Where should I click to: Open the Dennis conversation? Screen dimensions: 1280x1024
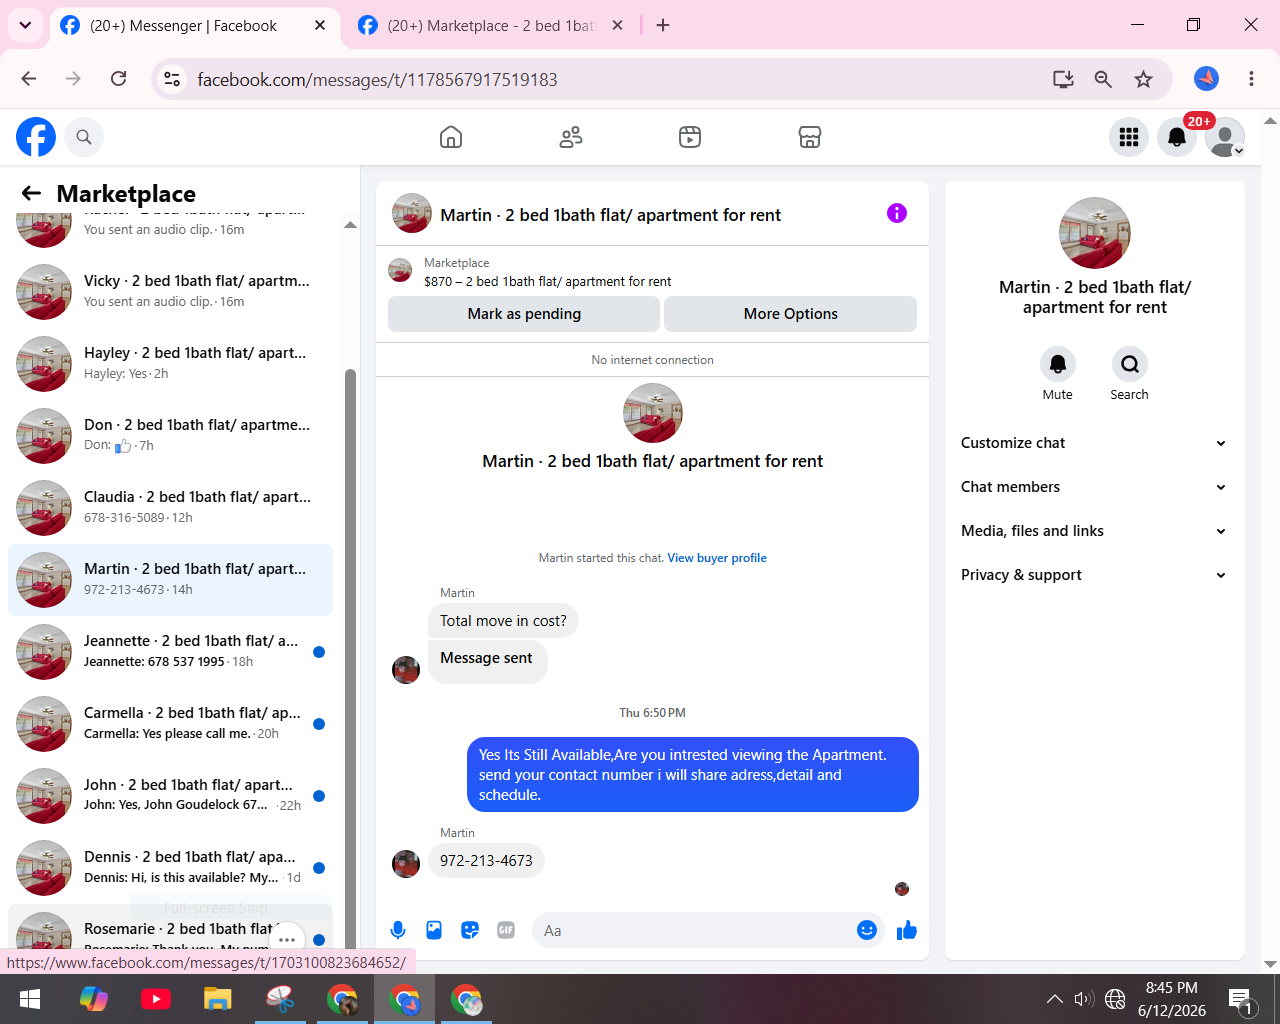[170, 868]
